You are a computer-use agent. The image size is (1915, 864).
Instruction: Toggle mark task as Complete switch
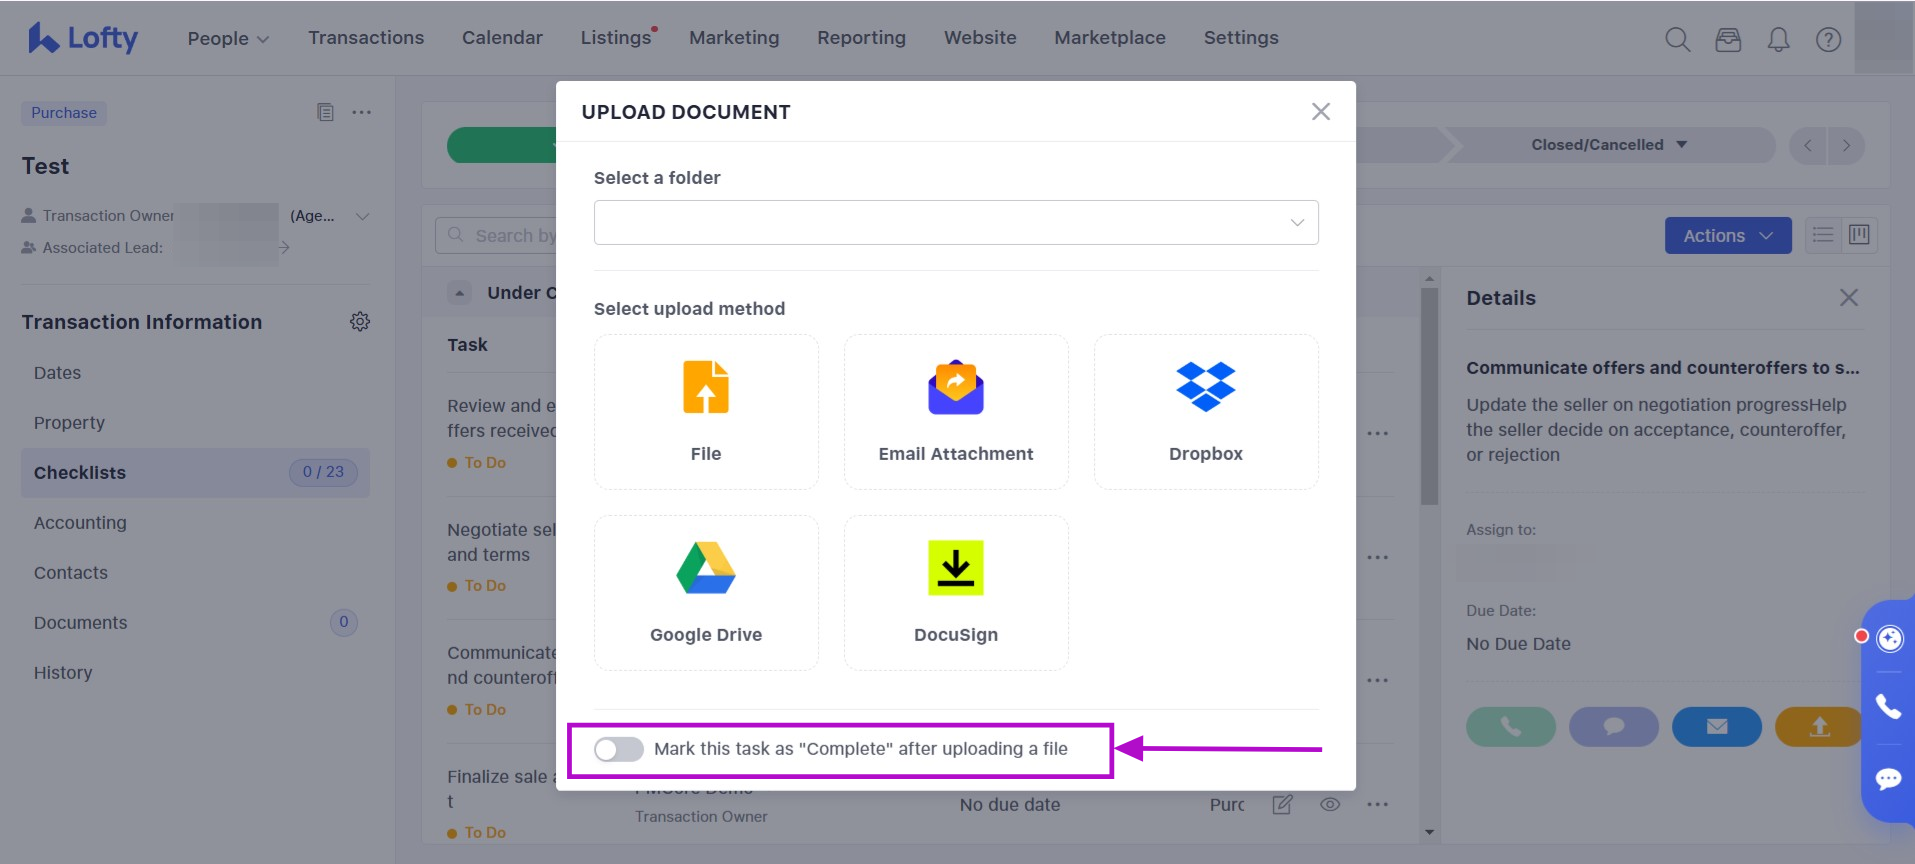click(x=618, y=749)
